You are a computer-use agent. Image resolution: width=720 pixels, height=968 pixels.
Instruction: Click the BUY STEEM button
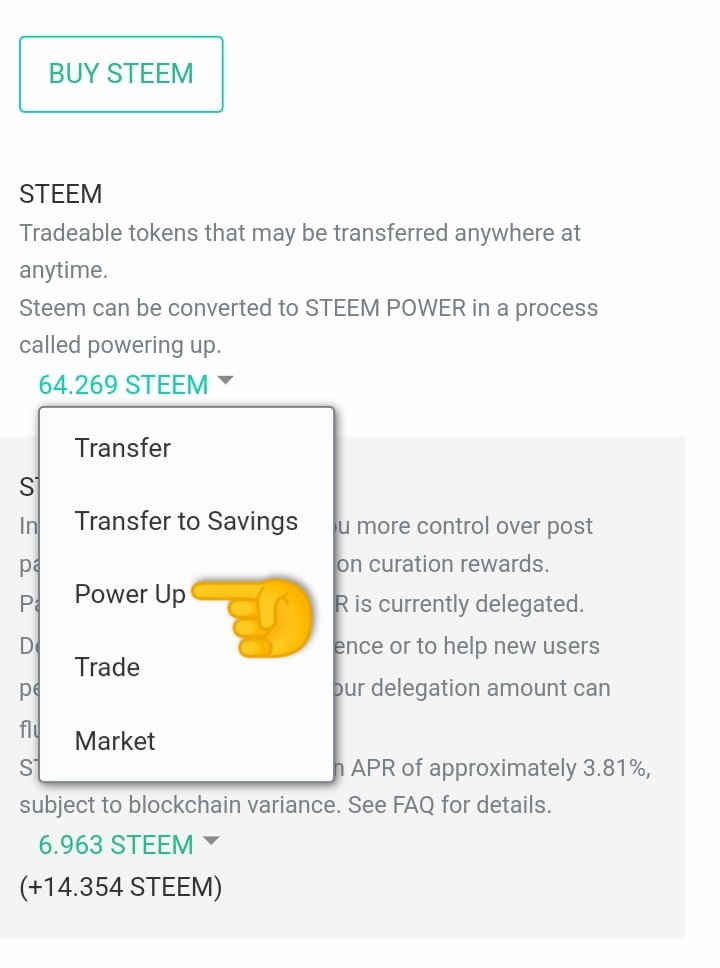[121, 74]
